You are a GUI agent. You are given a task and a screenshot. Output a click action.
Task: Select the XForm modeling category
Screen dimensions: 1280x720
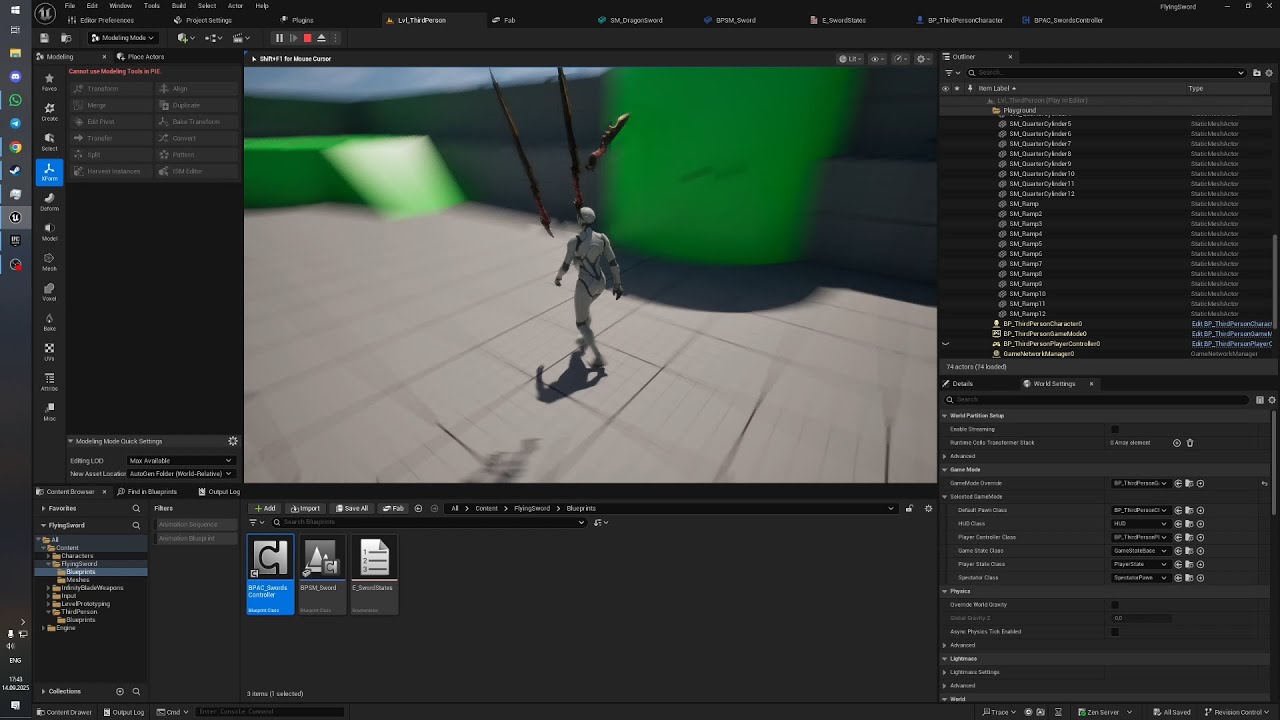click(x=49, y=172)
